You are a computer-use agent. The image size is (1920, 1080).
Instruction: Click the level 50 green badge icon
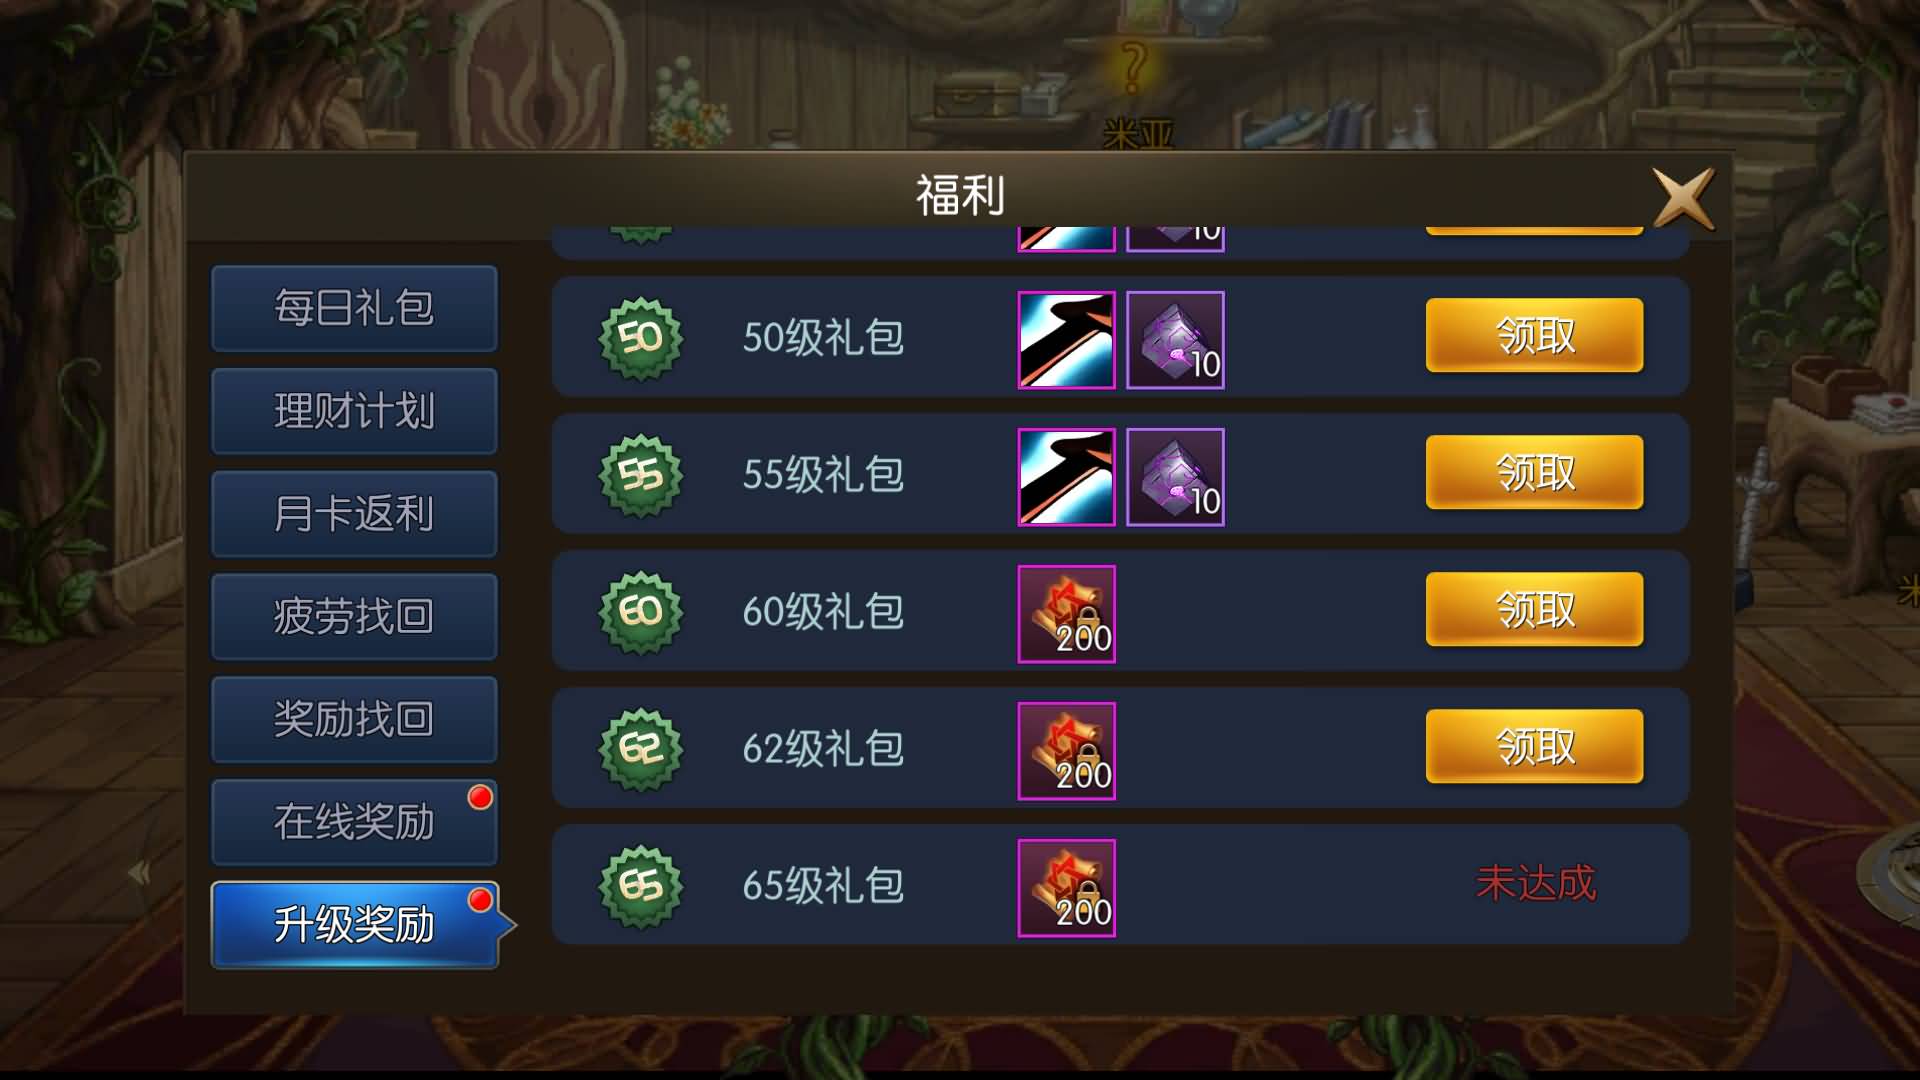click(641, 339)
